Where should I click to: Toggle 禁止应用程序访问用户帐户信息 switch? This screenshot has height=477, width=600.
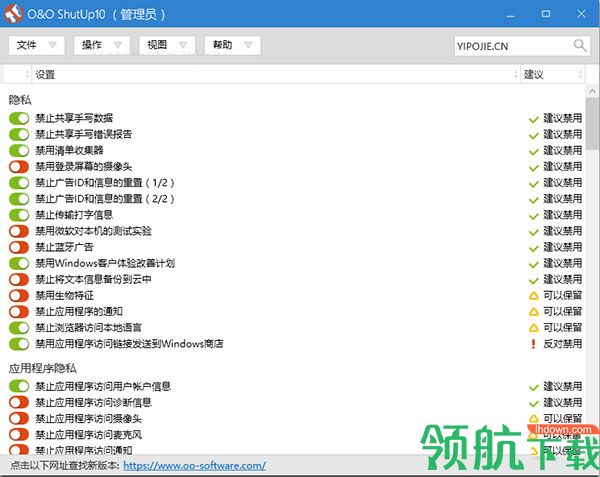(x=19, y=386)
